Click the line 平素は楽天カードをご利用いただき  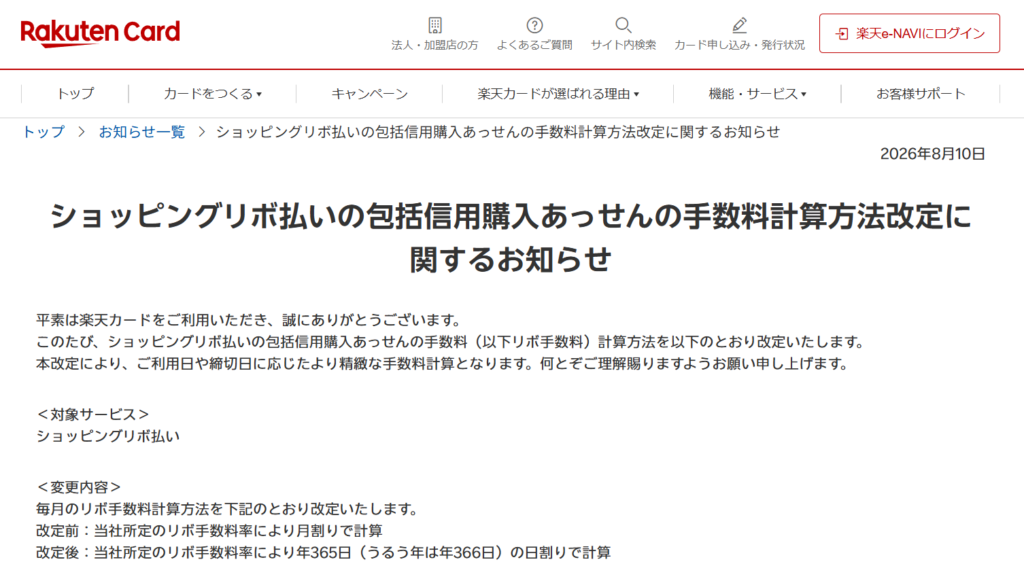[x=249, y=320]
